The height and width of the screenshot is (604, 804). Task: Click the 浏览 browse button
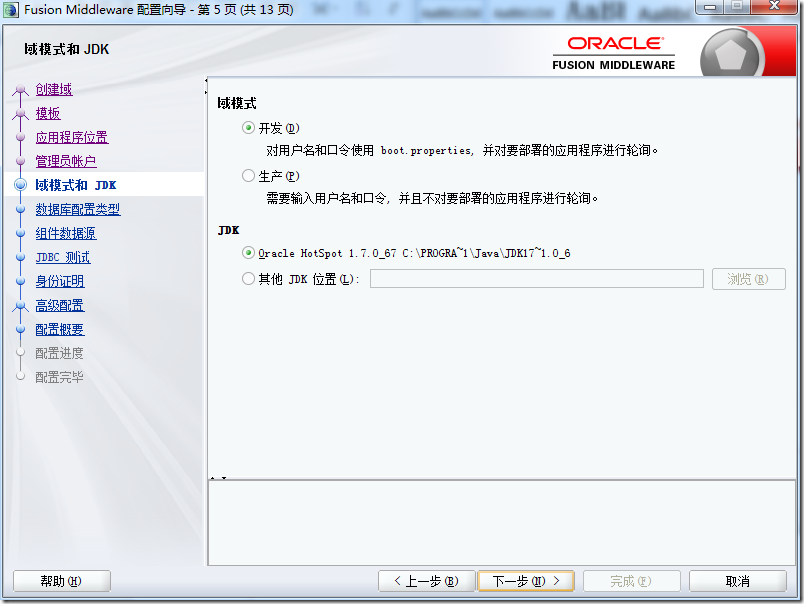(x=749, y=279)
